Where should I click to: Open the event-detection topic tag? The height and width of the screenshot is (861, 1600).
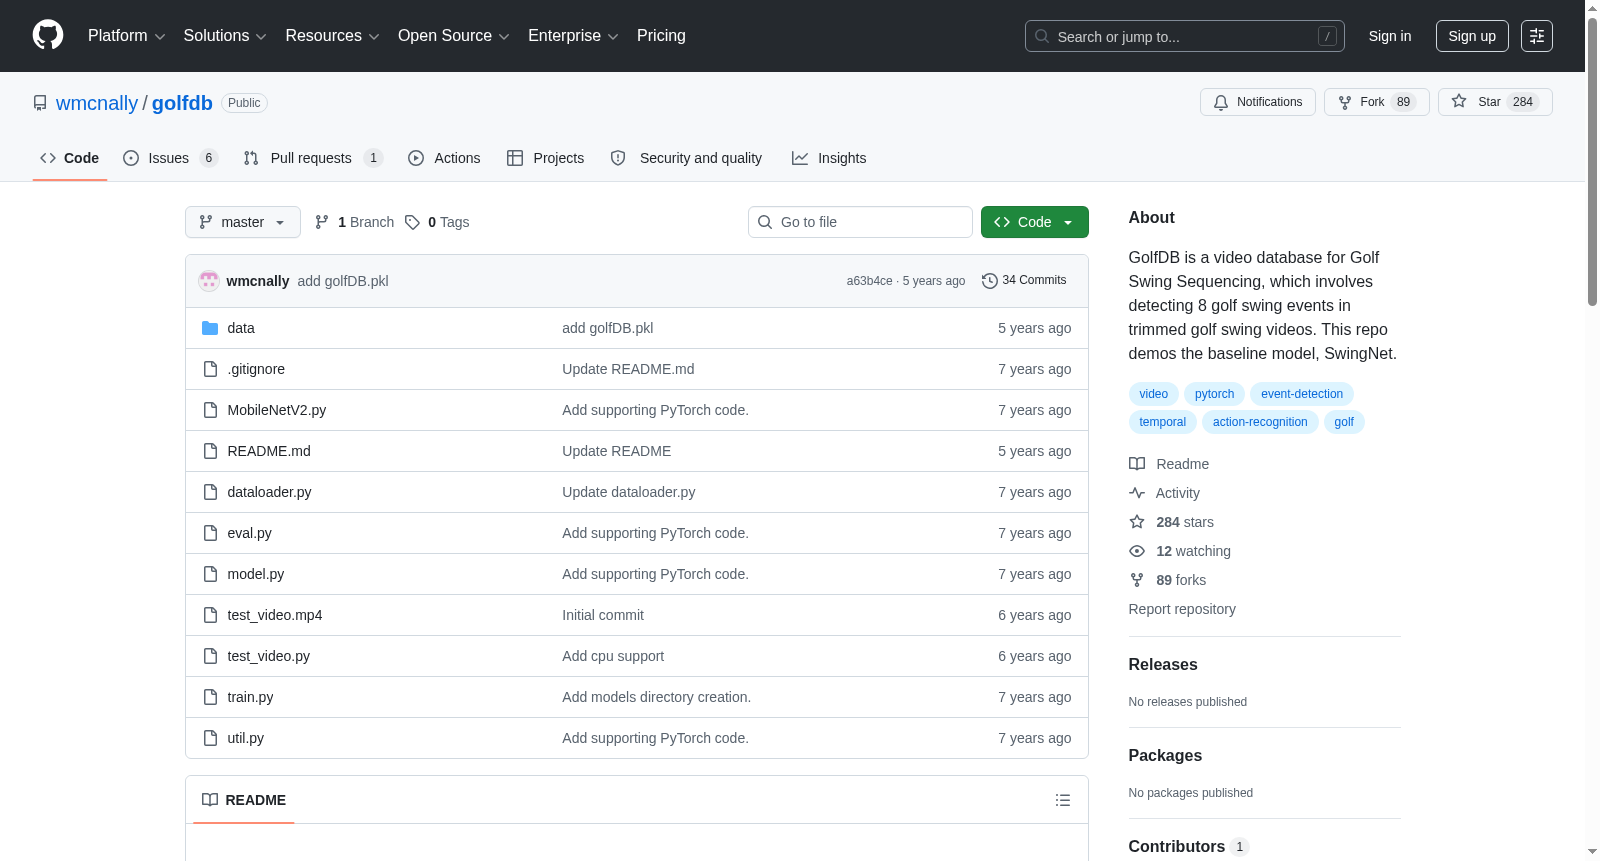1302,394
